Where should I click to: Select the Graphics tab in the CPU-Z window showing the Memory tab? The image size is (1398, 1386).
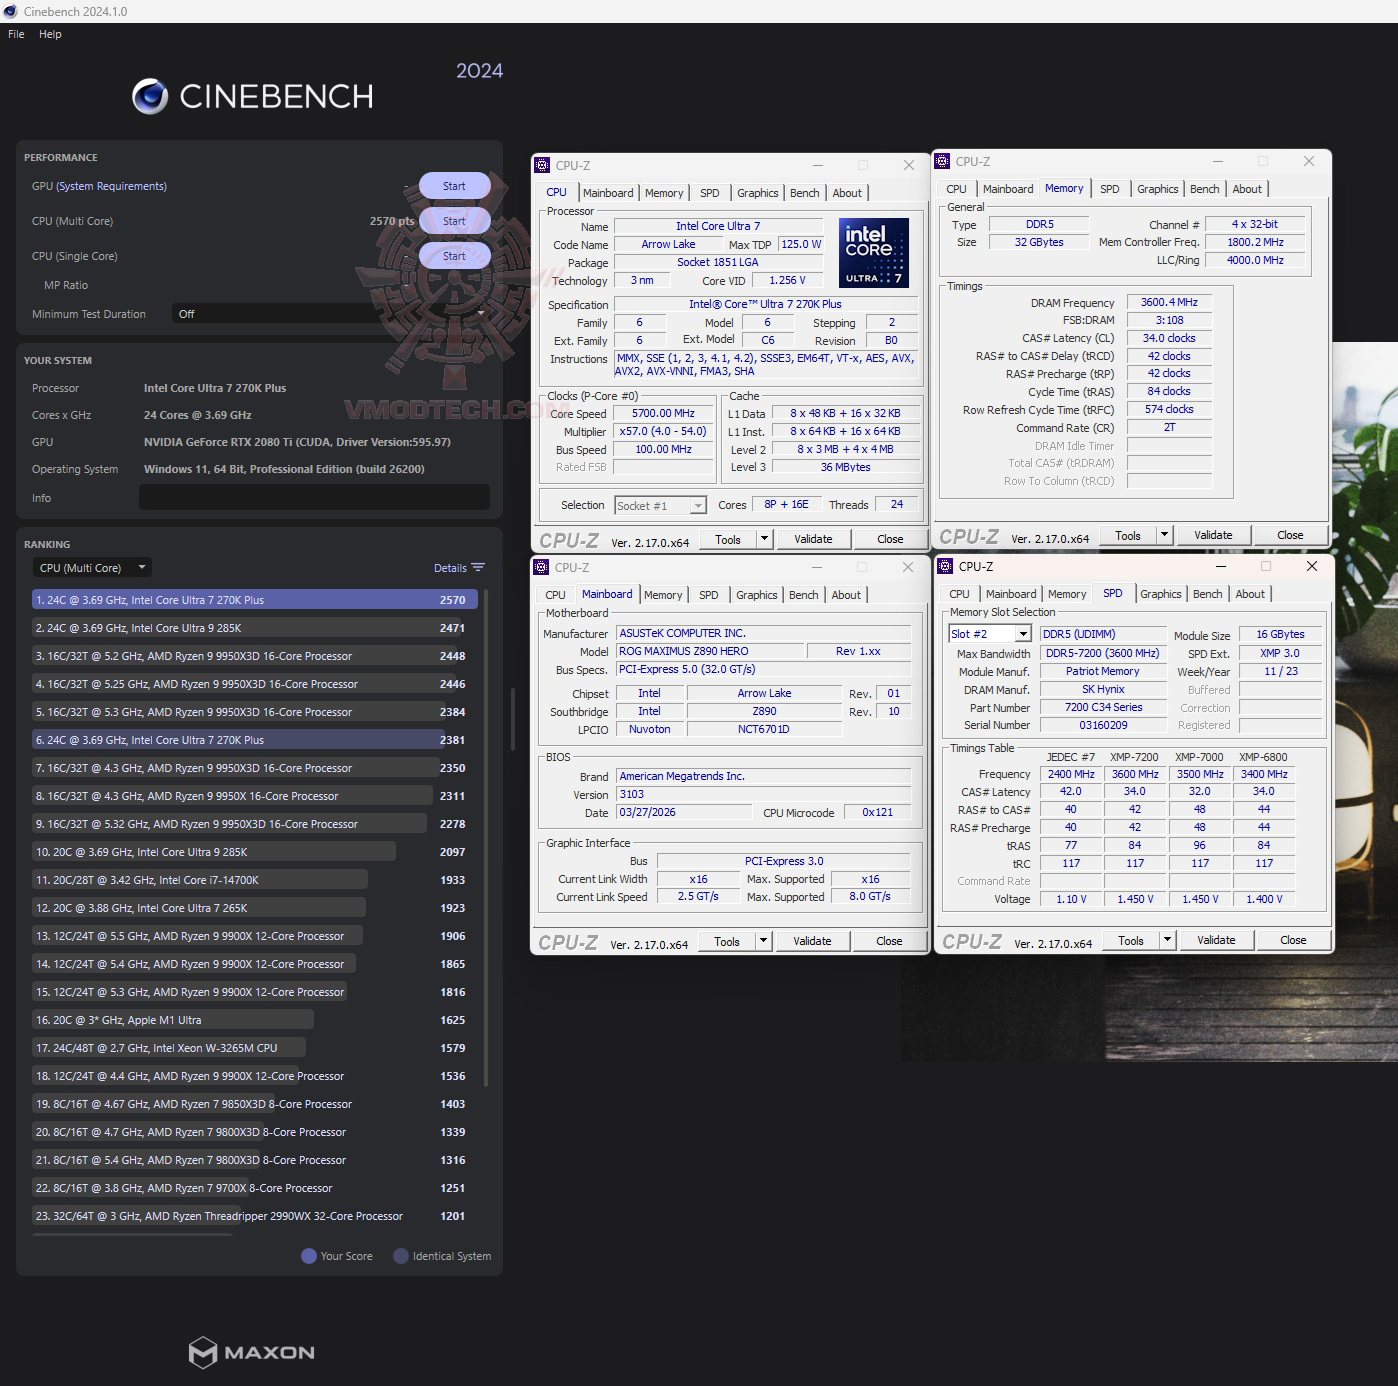click(x=1158, y=189)
